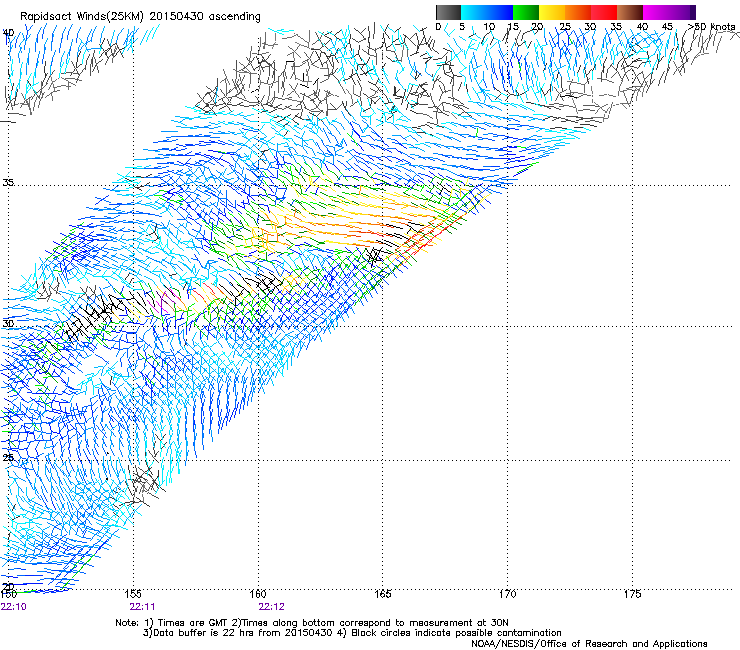
Task: Click the latitude label 40
Action: click(x=8, y=33)
